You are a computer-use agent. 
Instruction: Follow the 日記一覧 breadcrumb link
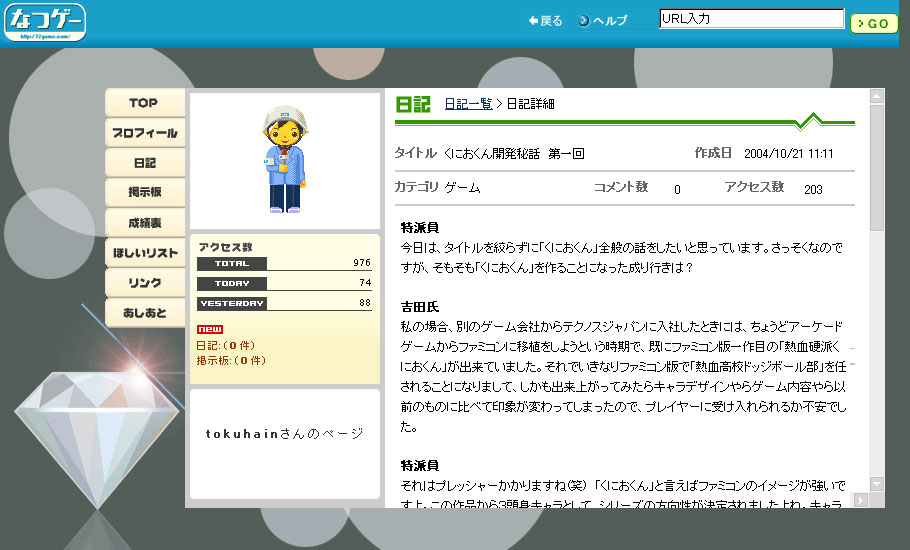(468, 104)
